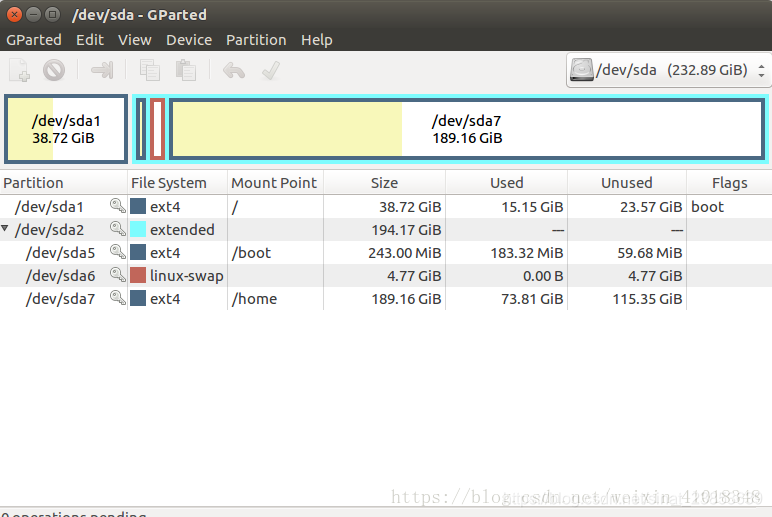Click the Resize/Move toolbar icon
772x517 pixels.
[102, 70]
